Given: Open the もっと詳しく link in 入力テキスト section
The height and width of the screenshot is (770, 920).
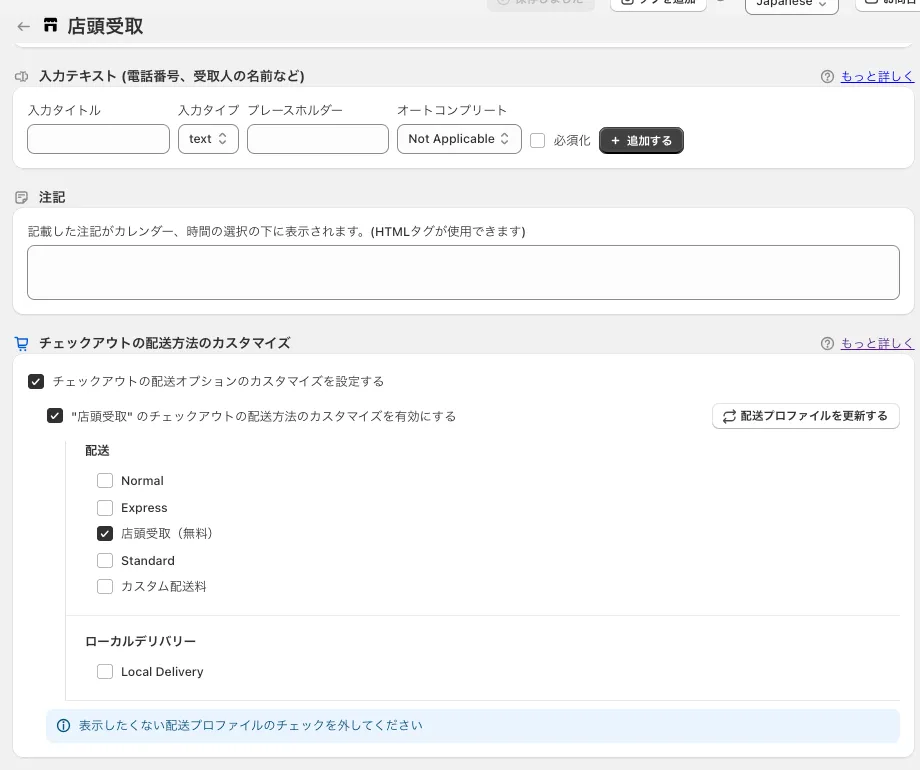Looking at the screenshot, I should [x=877, y=76].
